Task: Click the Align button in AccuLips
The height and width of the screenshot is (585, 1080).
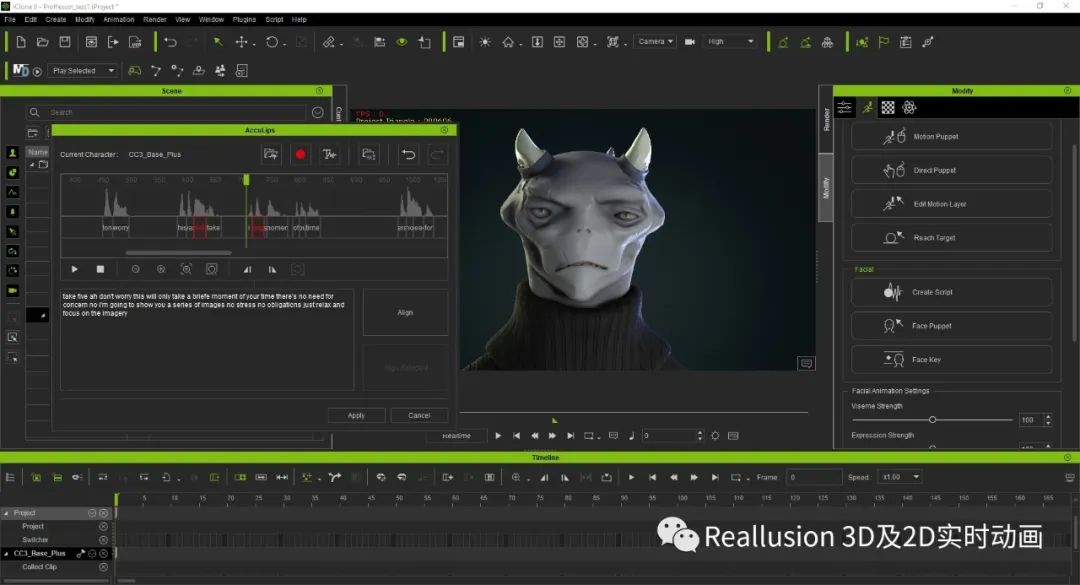Action: pos(405,313)
